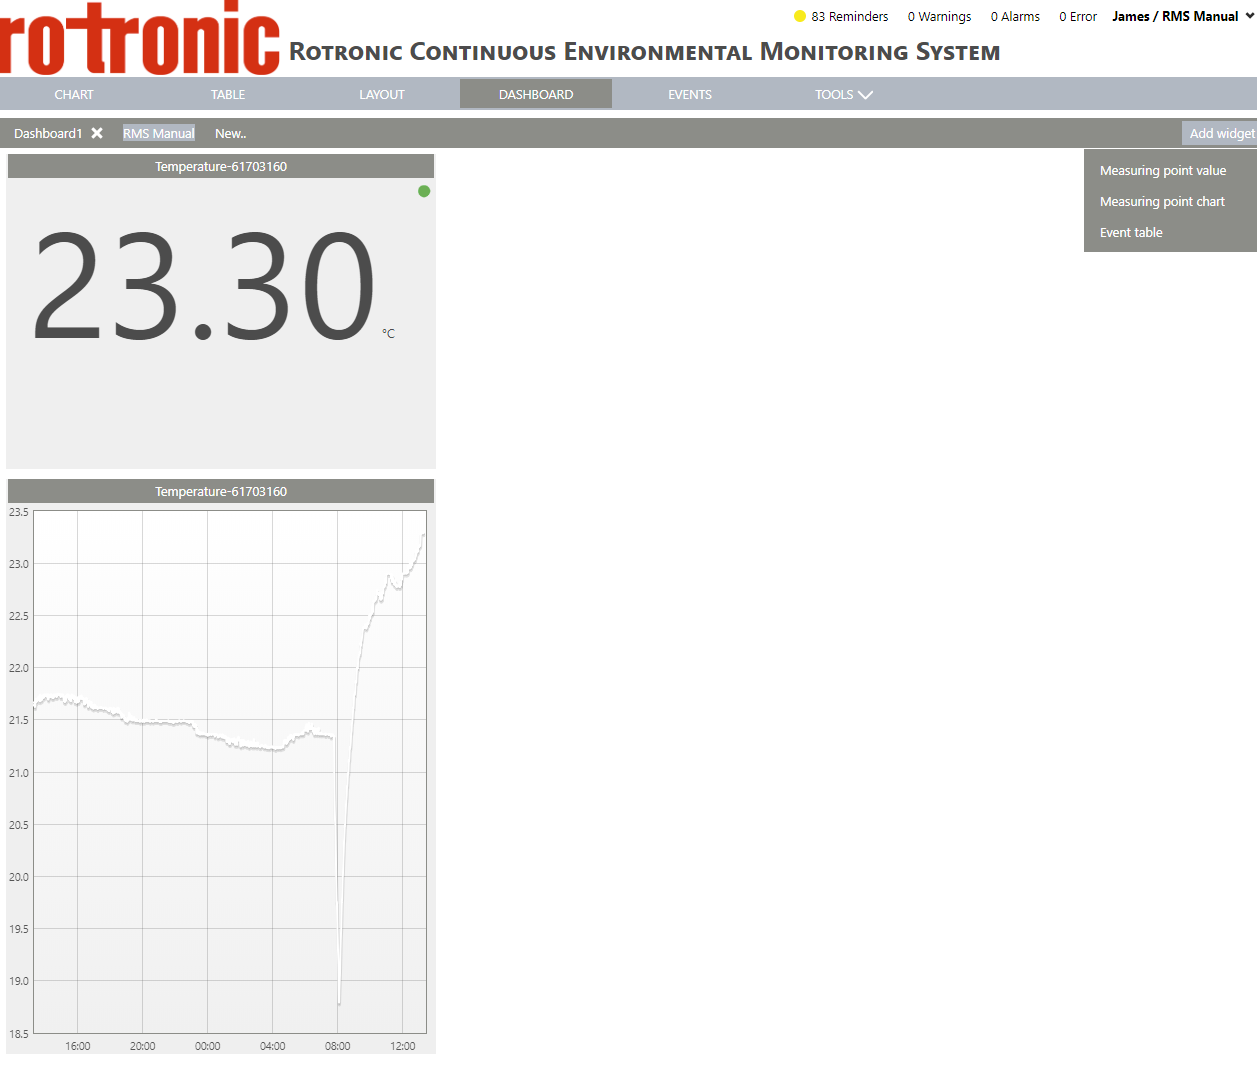The image size is (1257, 1076).
Task: Click the Rotronic logo
Action: coord(140,38)
